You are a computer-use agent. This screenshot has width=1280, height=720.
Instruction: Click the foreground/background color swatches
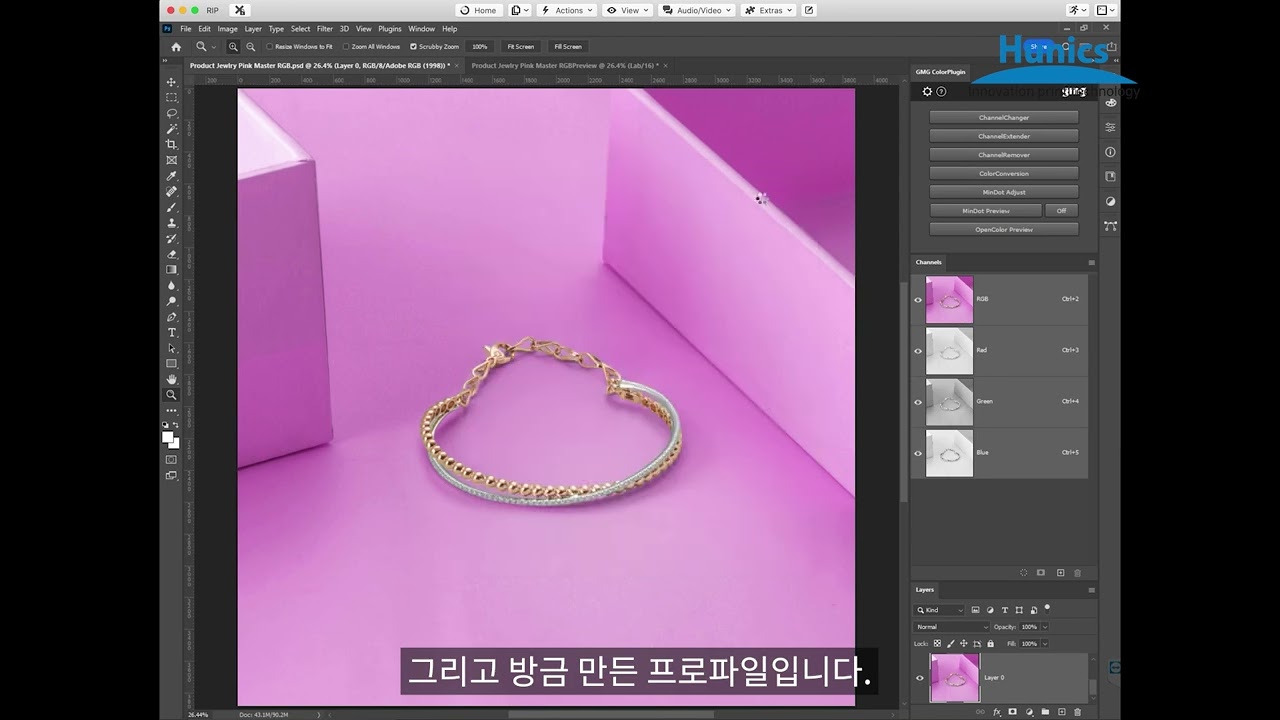tap(171, 439)
